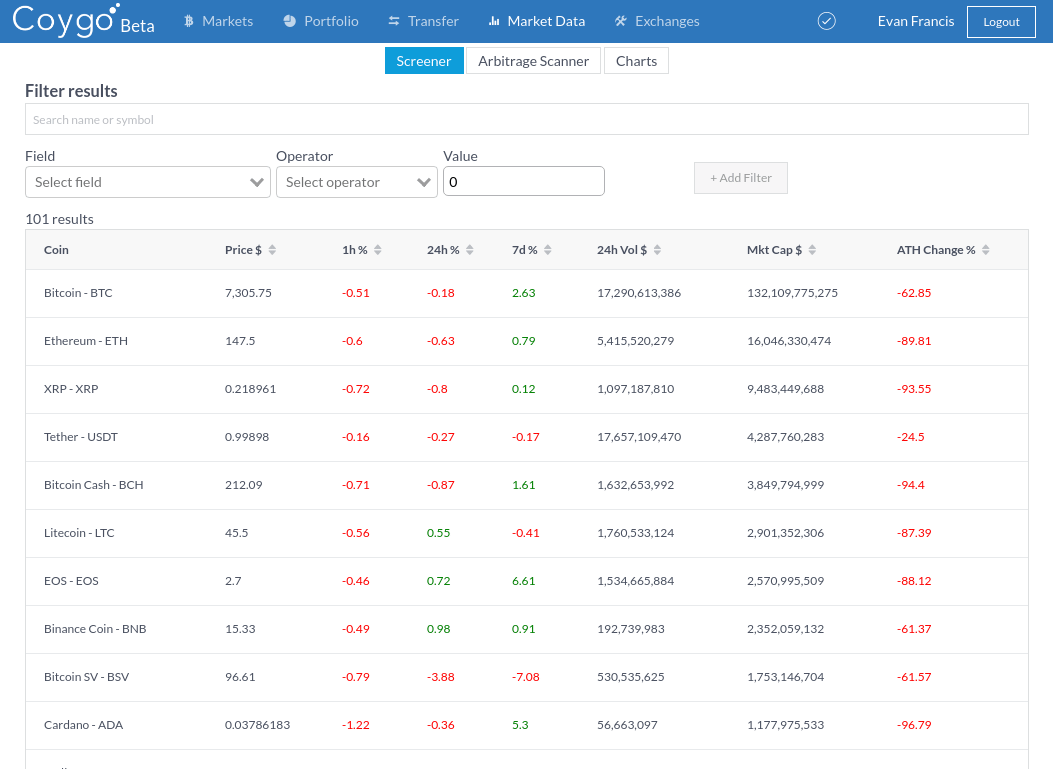Sort table by the 7d % arrows
The height and width of the screenshot is (769, 1053).
pos(548,250)
